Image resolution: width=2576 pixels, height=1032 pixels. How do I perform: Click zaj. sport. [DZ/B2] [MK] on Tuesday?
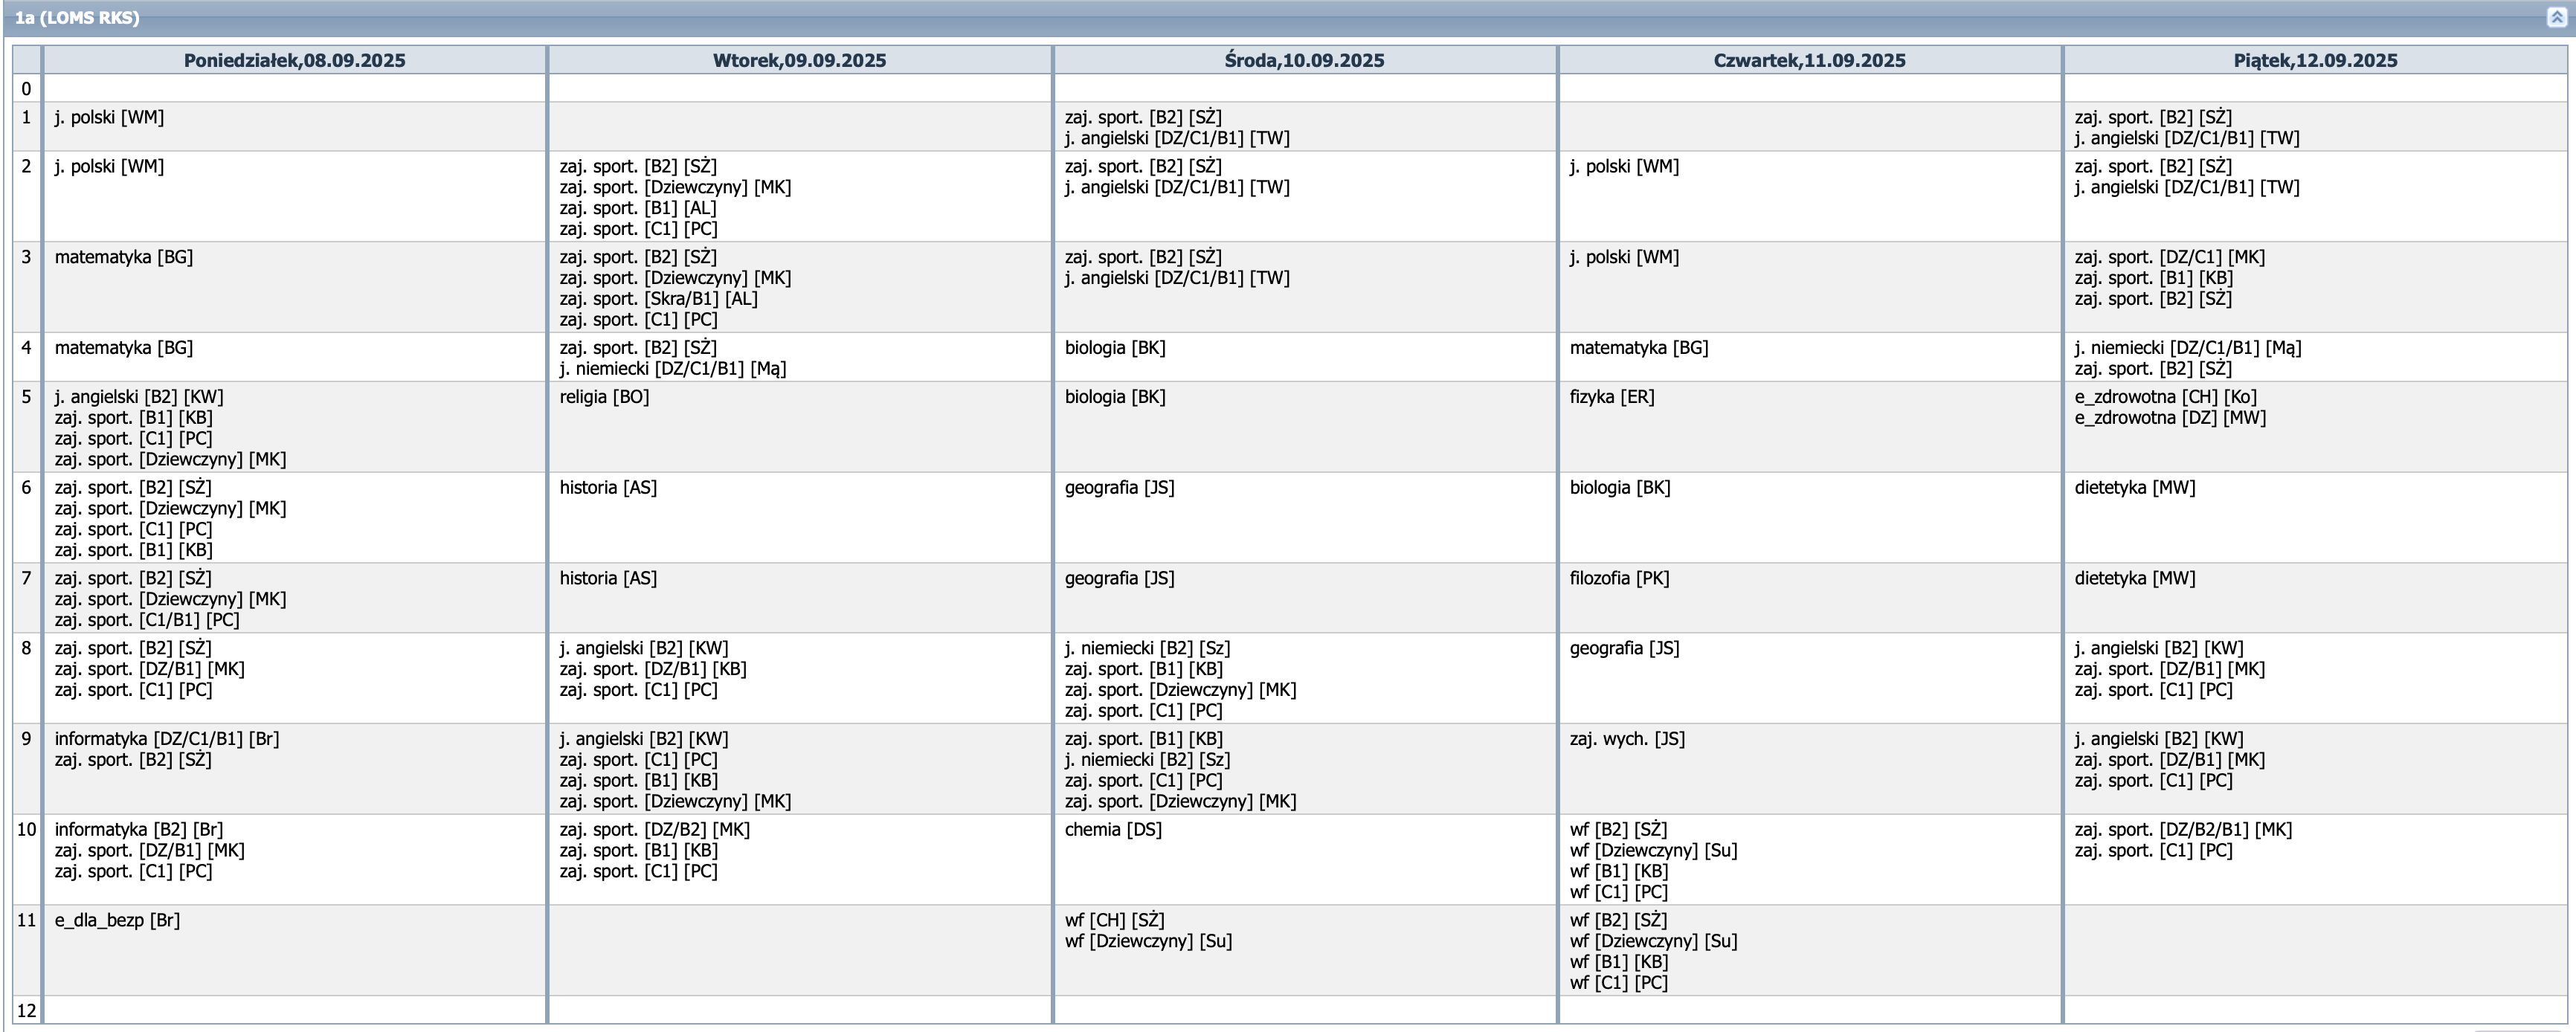click(654, 829)
